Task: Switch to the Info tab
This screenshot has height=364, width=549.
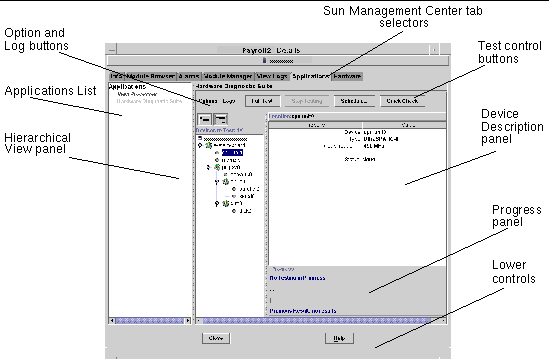Action: click(116, 76)
